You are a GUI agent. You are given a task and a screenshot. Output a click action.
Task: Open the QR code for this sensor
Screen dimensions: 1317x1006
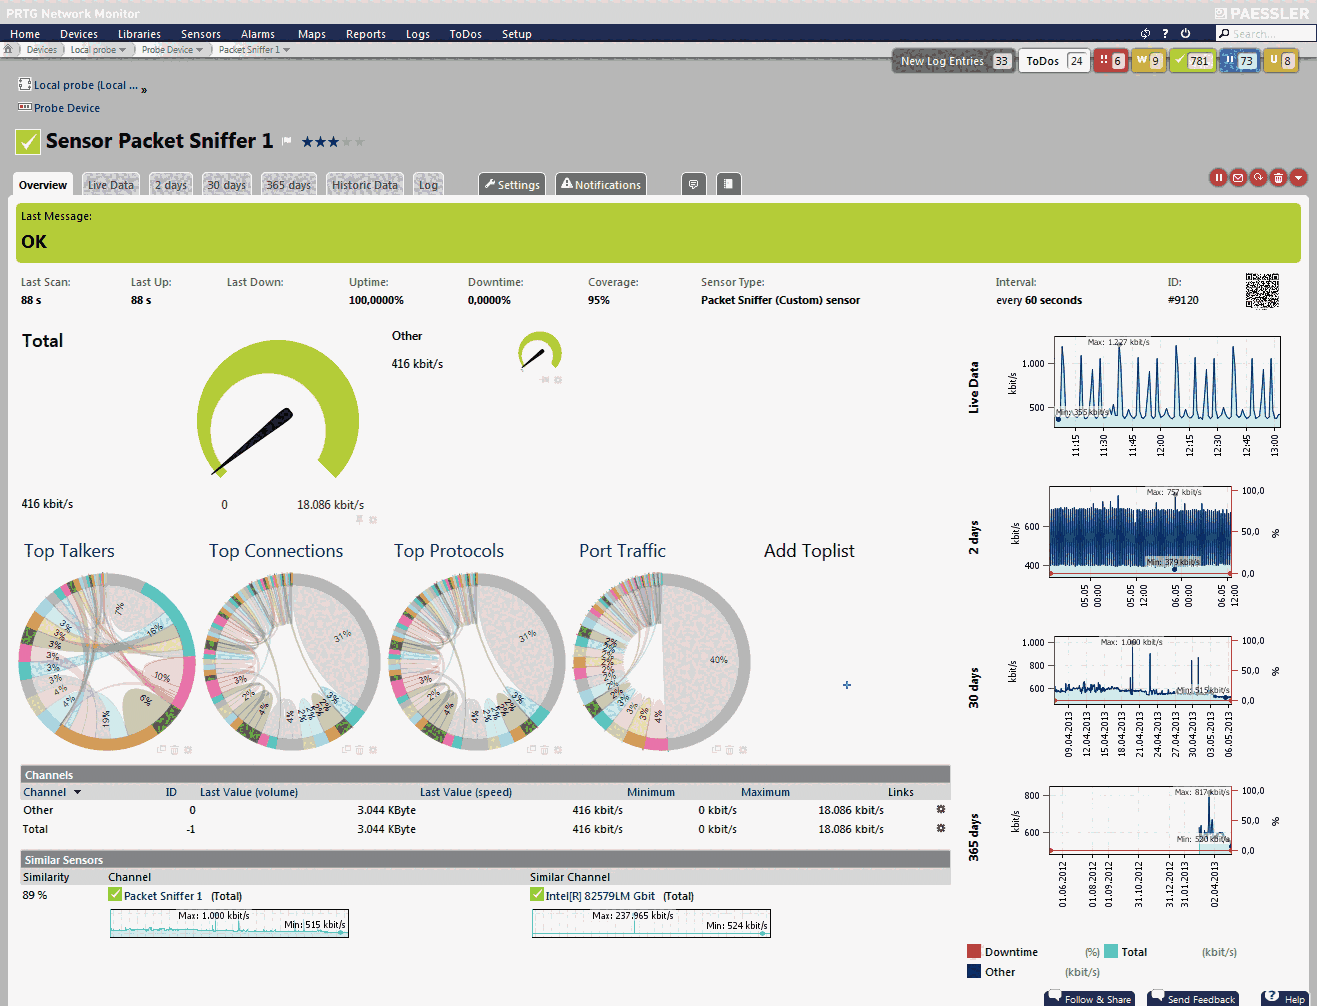coord(1262,291)
